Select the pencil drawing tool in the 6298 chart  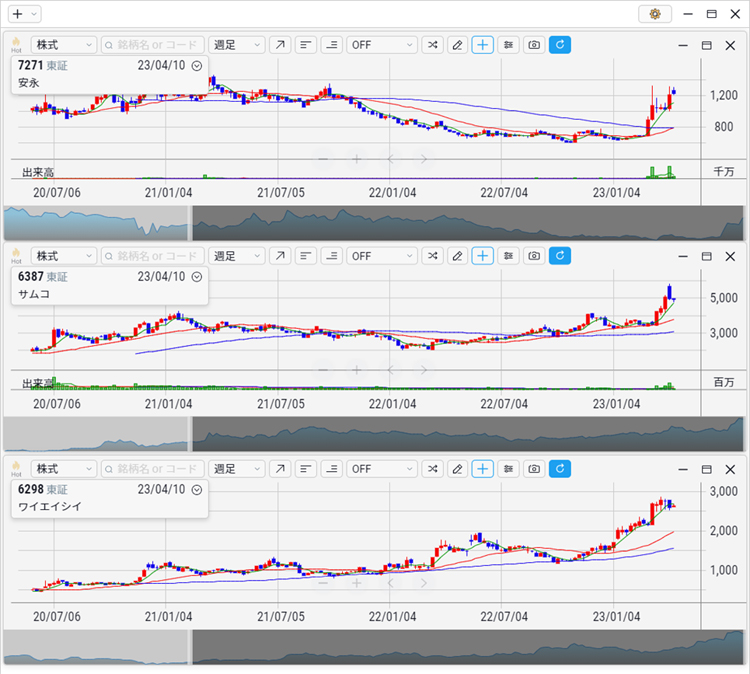(x=457, y=469)
